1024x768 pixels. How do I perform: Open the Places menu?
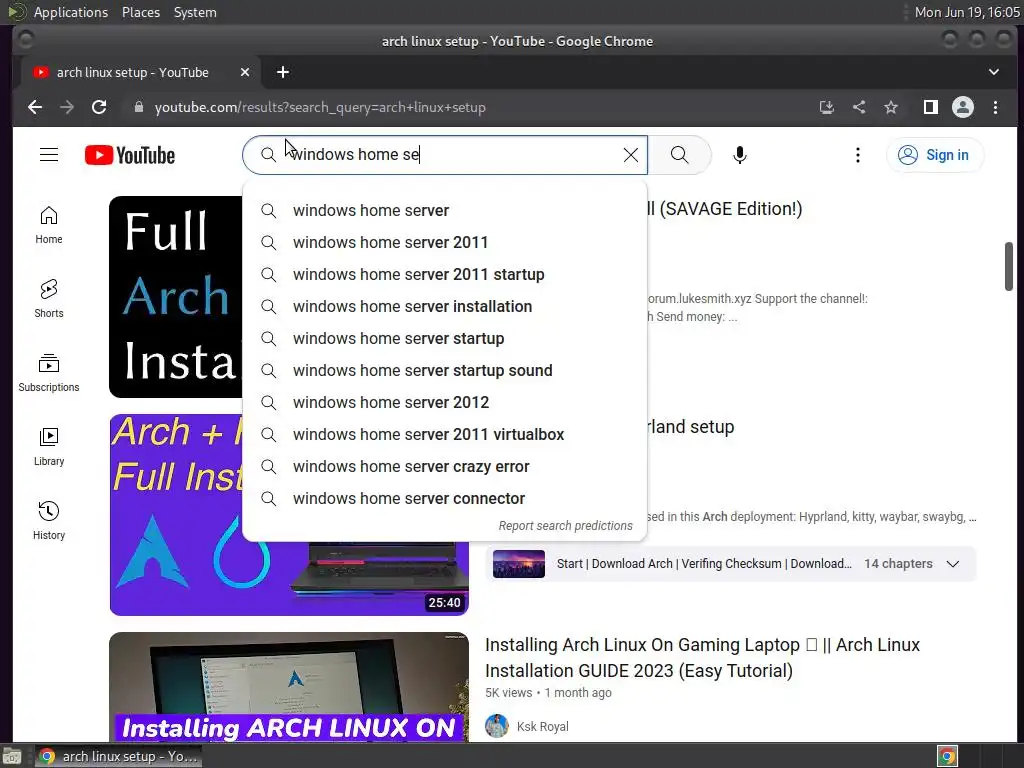click(x=140, y=12)
